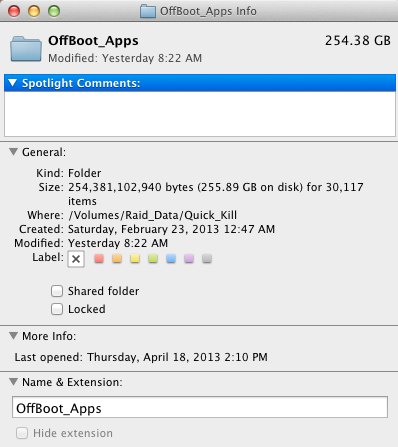
Task: Toggle the Hide extension checkbox
Action: (22, 433)
